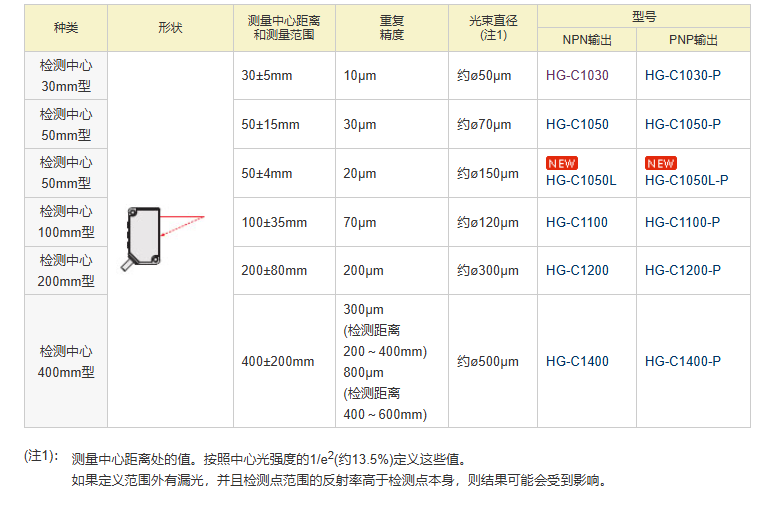Click the 测量中心距离和测量范围 column header
The width and height of the screenshot is (775, 510).
tap(284, 28)
